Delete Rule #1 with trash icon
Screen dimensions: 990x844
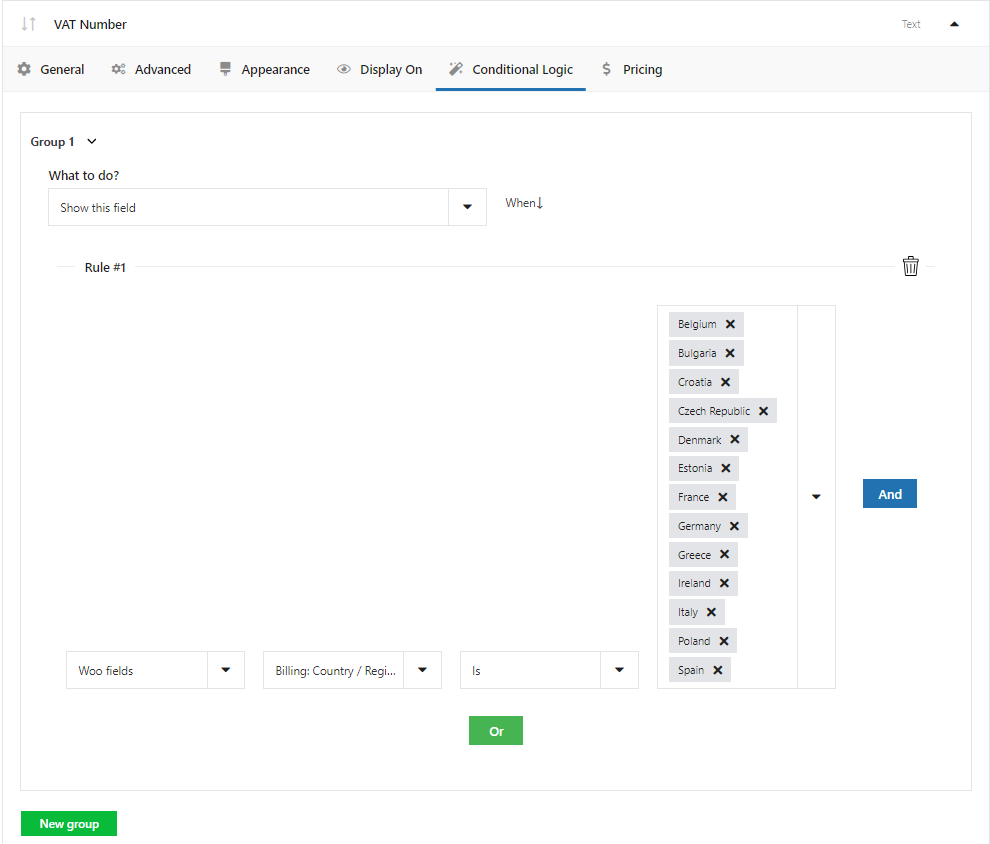coord(910,266)
